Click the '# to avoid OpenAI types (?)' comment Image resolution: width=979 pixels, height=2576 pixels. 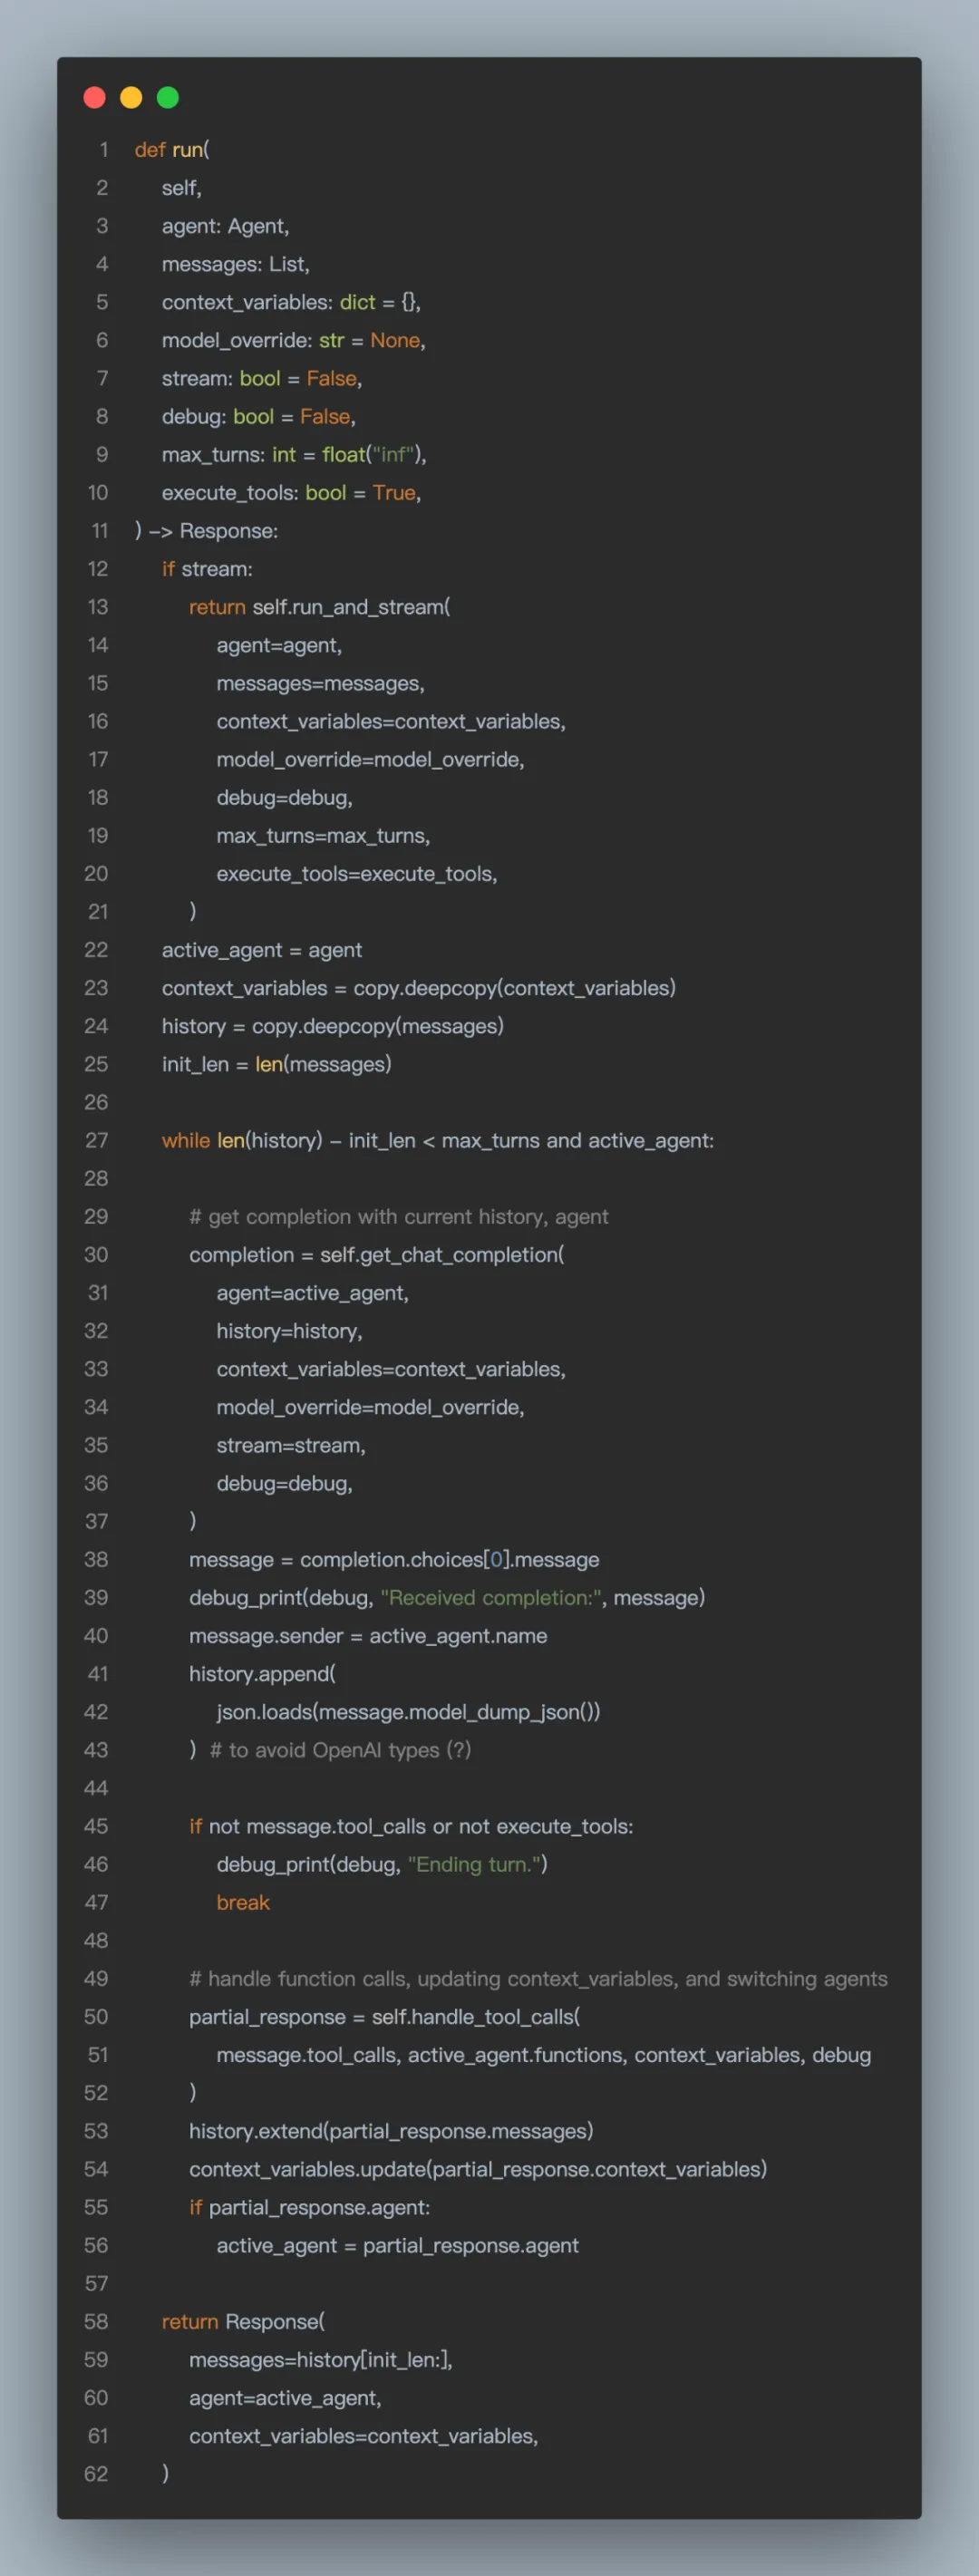point(340,1750)
